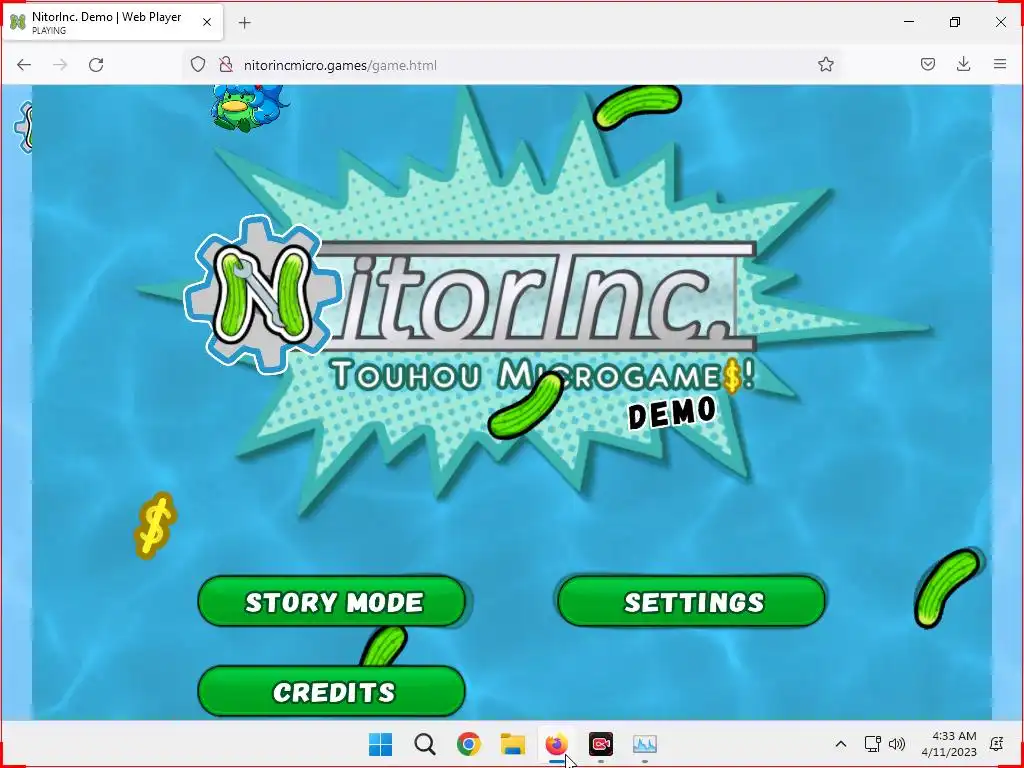1024x768 pixels.
Task: Open the tracking protection shield icon
Action: [x=198, y=64]
